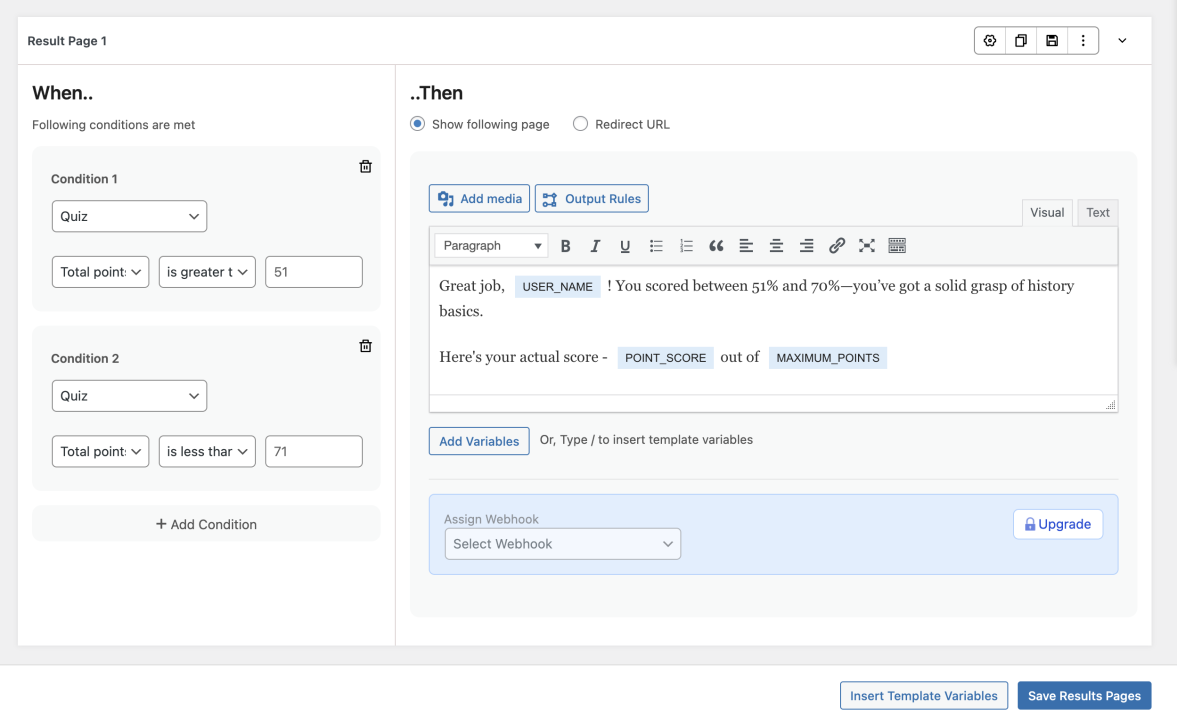
Task: Insert a numbered list
Action: [x=686, y=245]
